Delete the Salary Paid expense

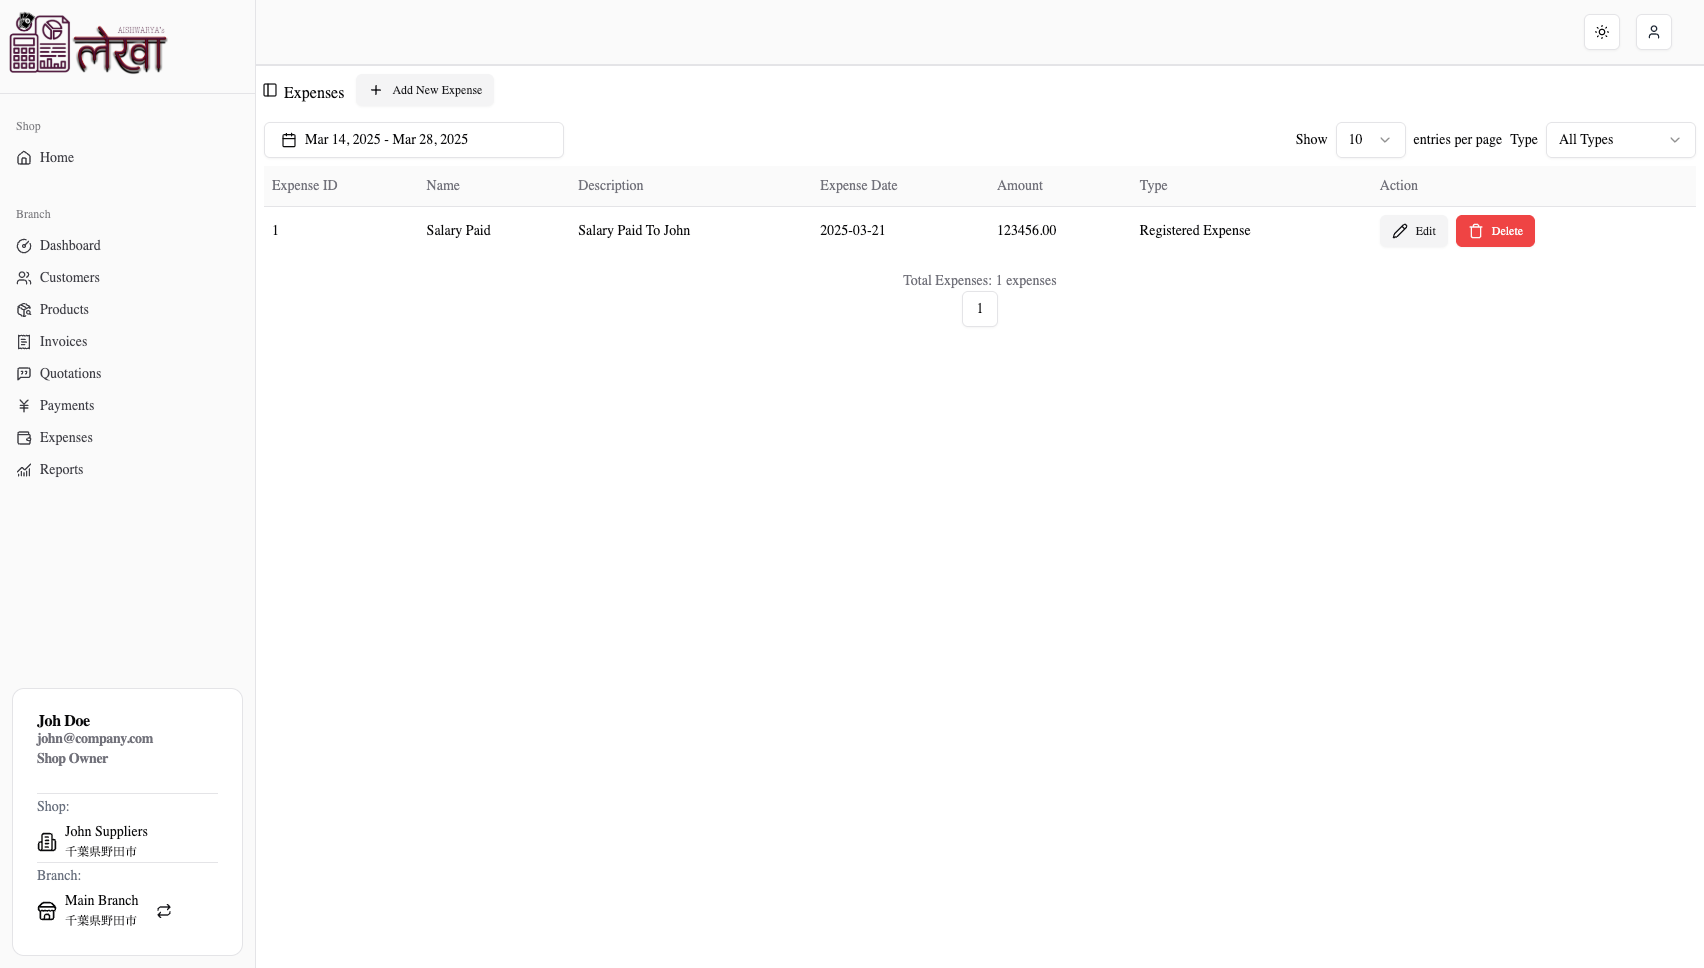(x=1495, y=230)
